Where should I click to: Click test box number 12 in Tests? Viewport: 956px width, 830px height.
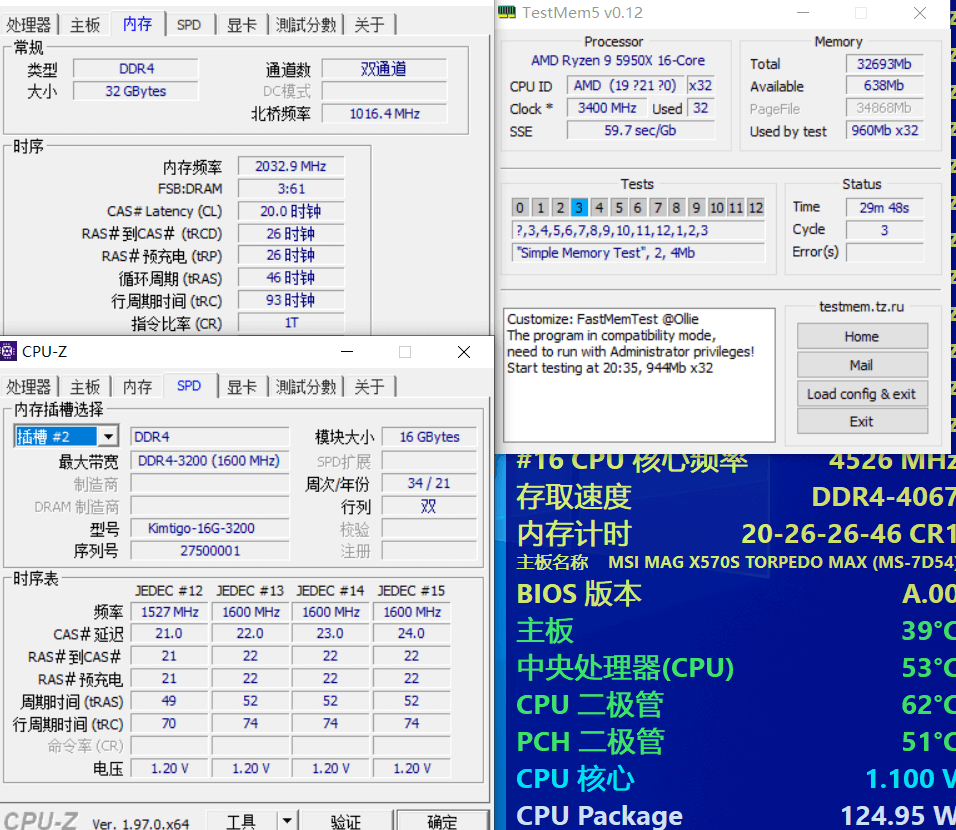tap(755, 208)
